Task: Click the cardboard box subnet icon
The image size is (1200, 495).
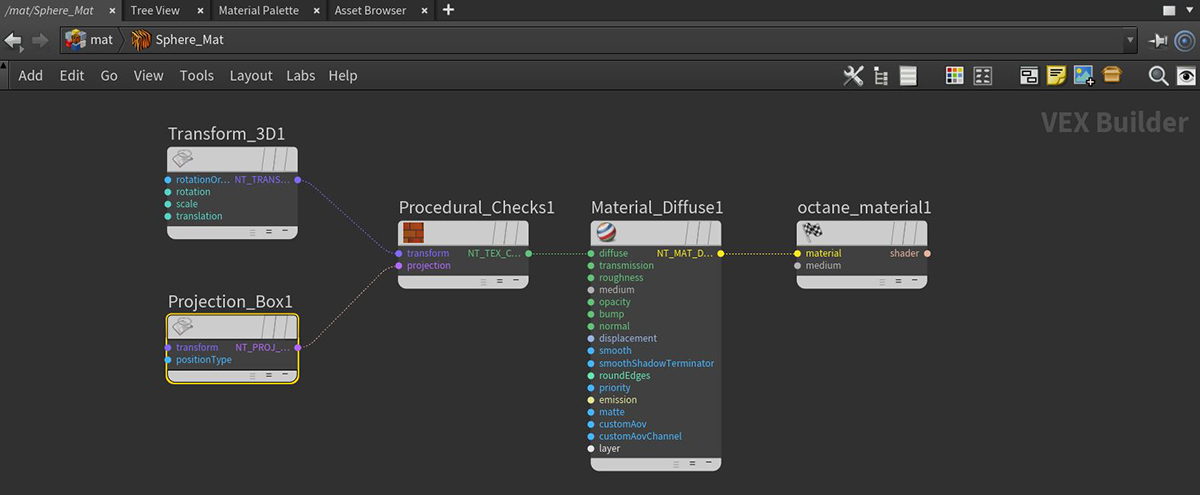Action: [x=1112, y=76]
